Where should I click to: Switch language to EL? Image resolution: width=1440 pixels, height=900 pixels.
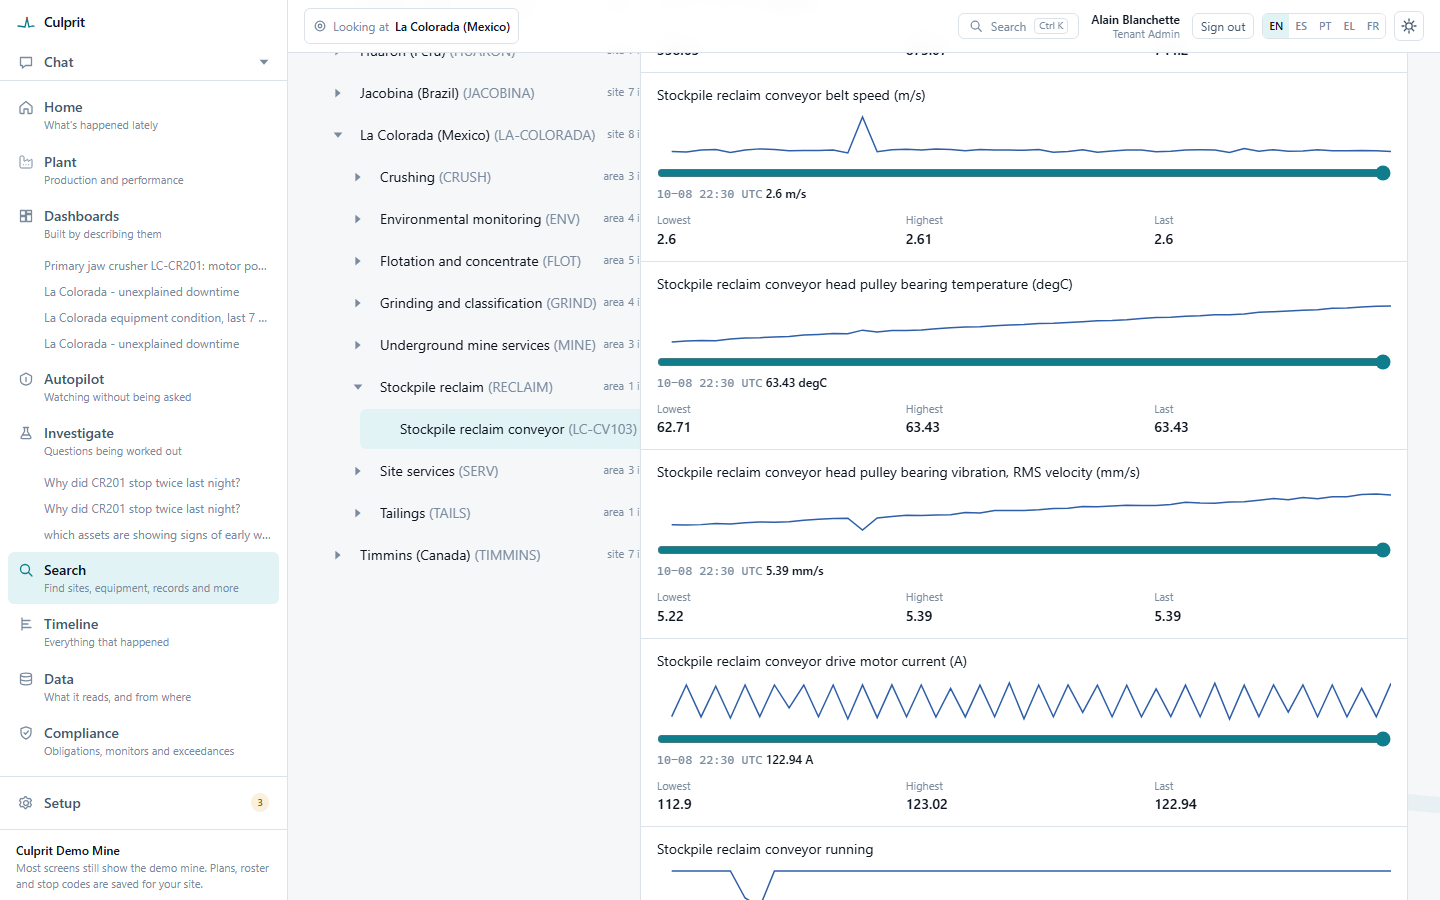pyautogui.click(x=1349, y=27)
